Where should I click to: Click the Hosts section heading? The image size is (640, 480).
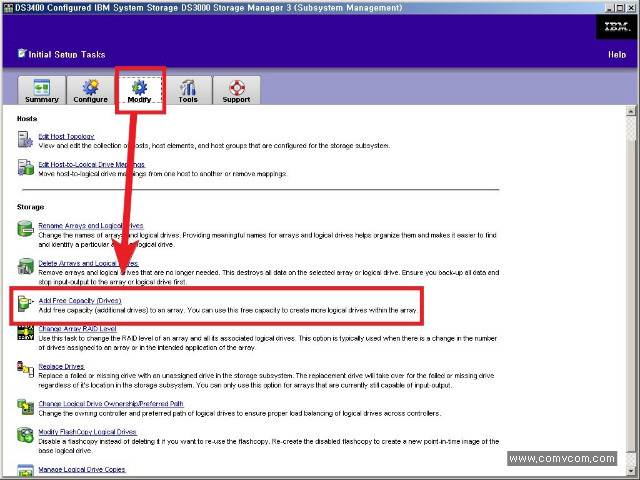click(x=27, y=119)
